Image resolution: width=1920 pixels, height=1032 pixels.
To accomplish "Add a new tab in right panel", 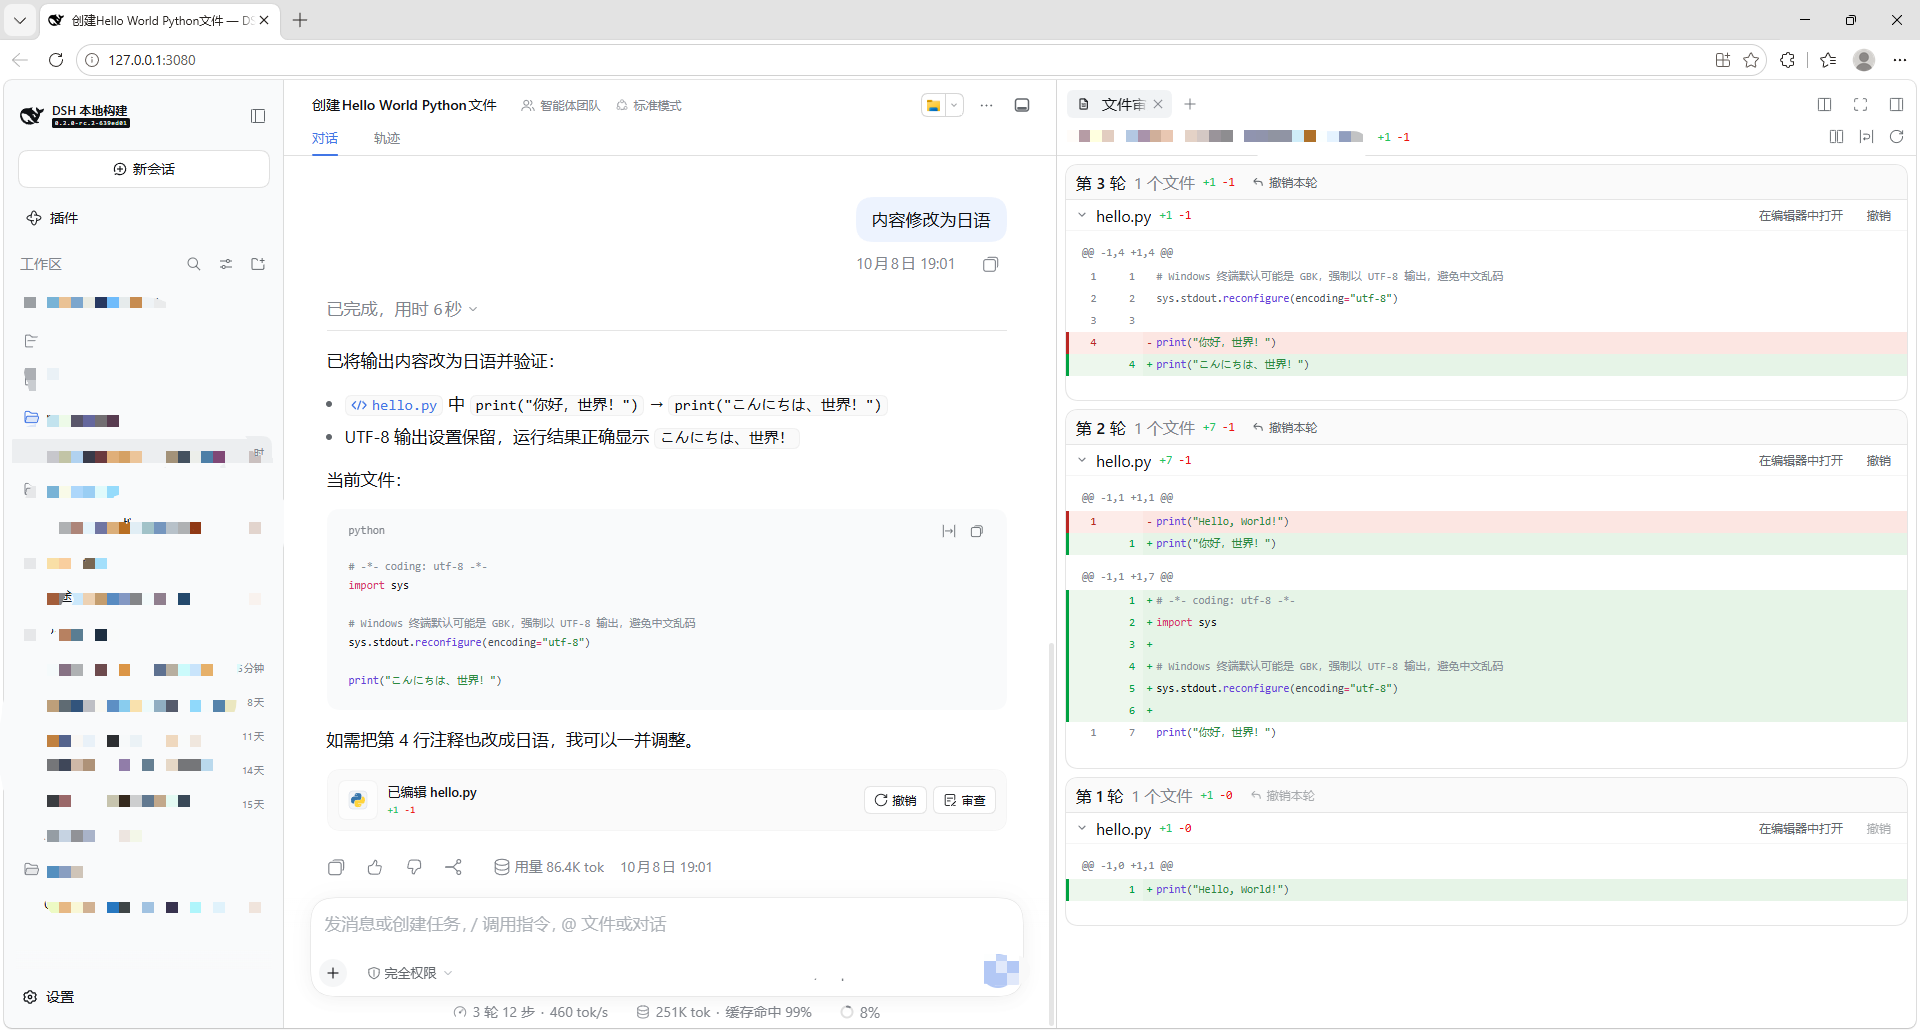I will click(1190, 104).
